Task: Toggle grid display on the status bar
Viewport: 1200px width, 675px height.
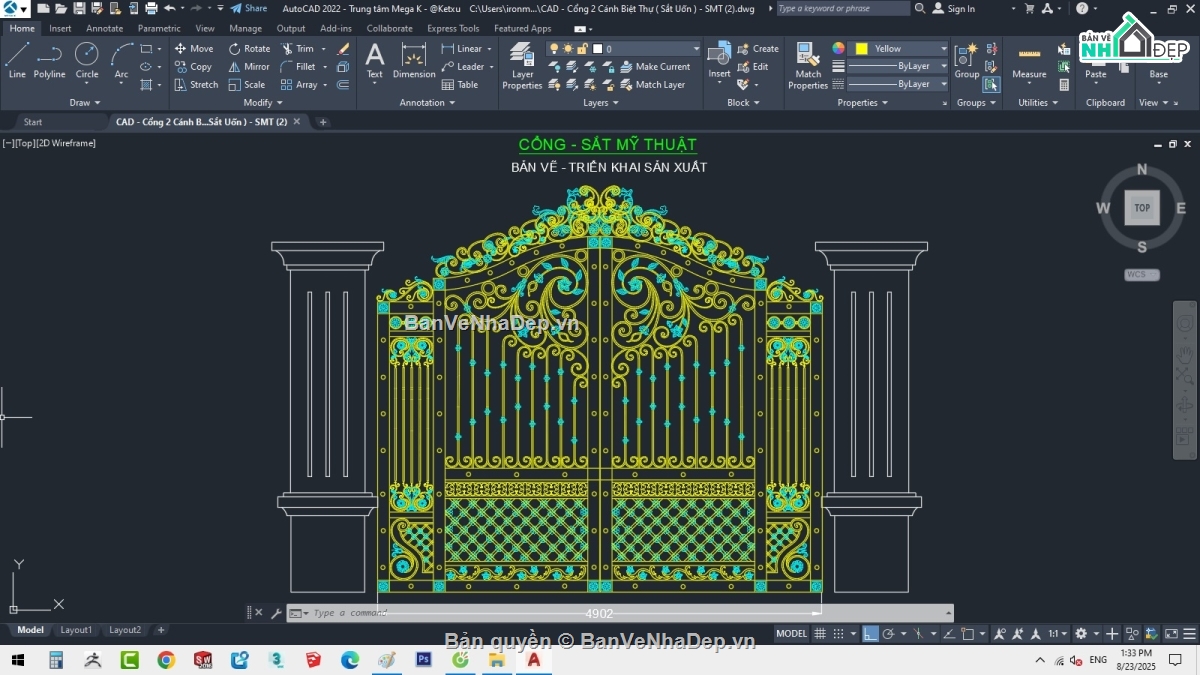Action: [820, 633]
